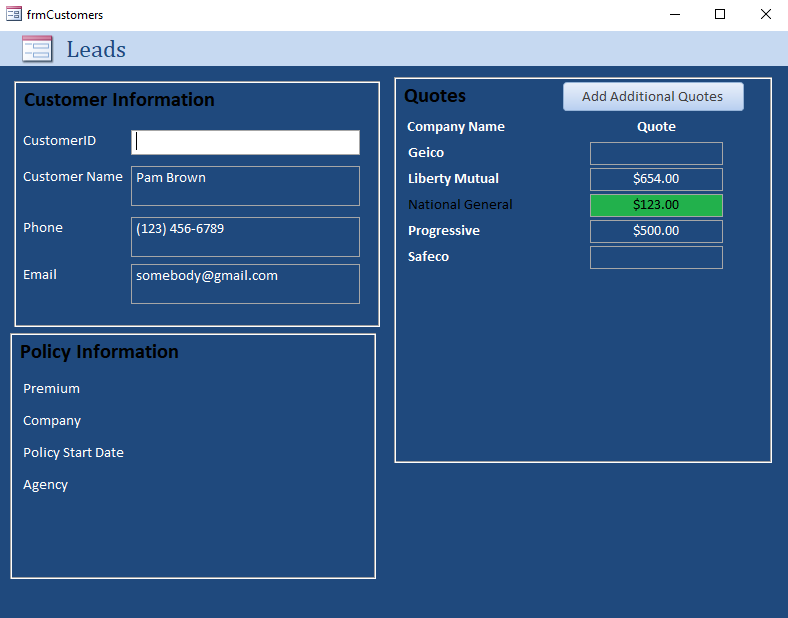Click the National General company name
Viewport: 788px width, 618px height.
(x=460, y=204)
